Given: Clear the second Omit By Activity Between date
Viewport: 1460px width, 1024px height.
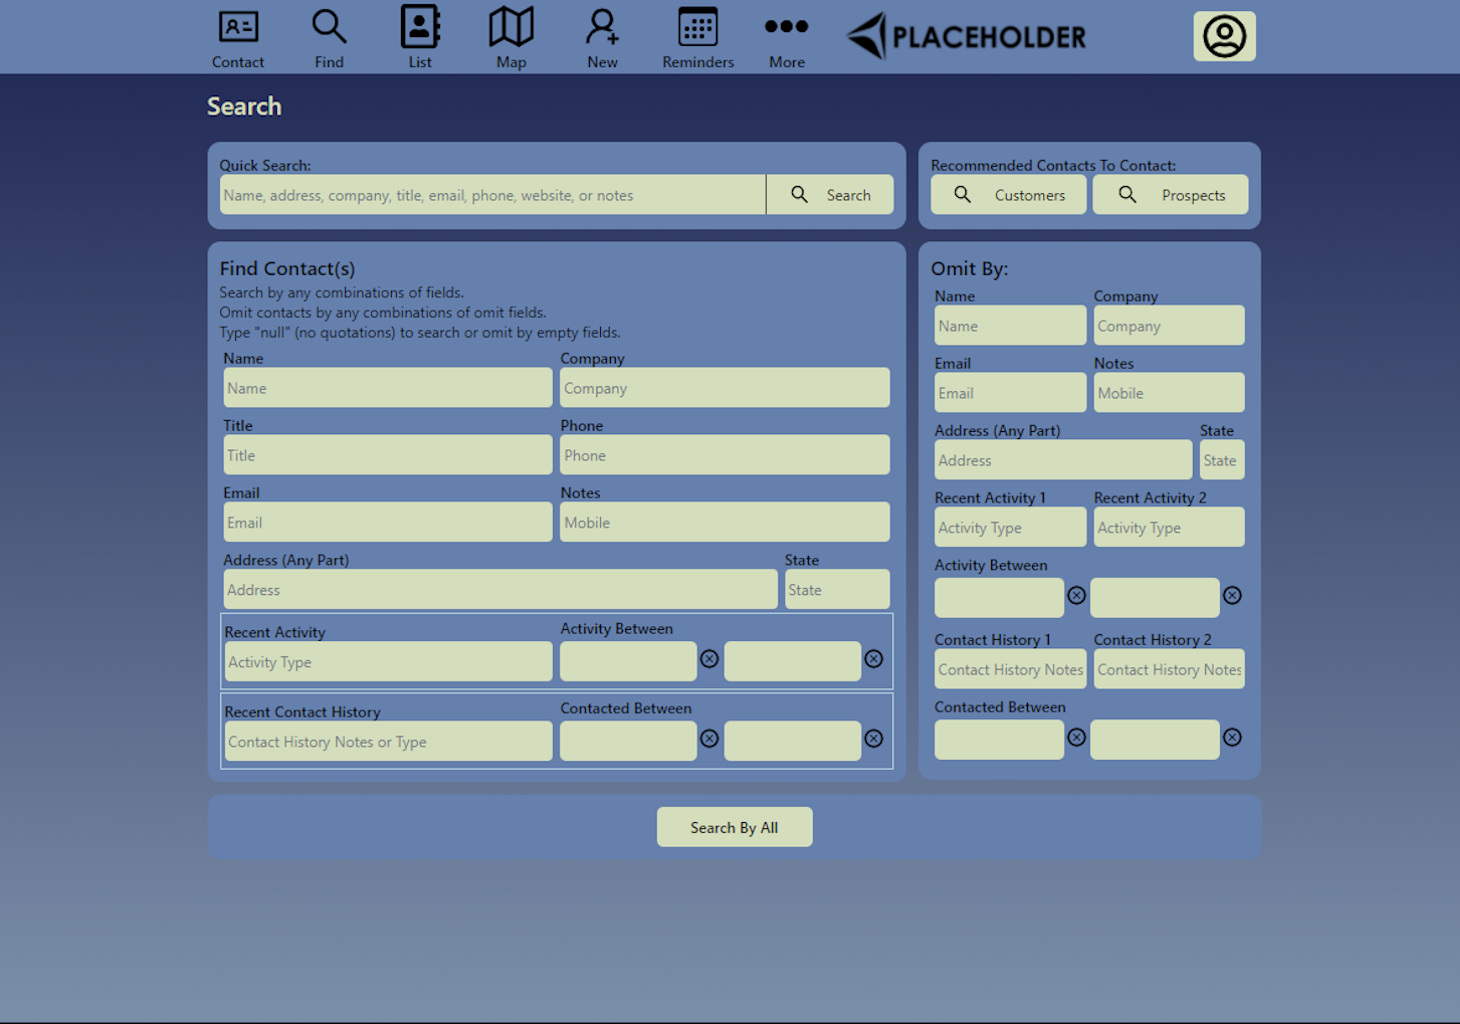Looking at the screenshot, I should [x=1232, y=595].
